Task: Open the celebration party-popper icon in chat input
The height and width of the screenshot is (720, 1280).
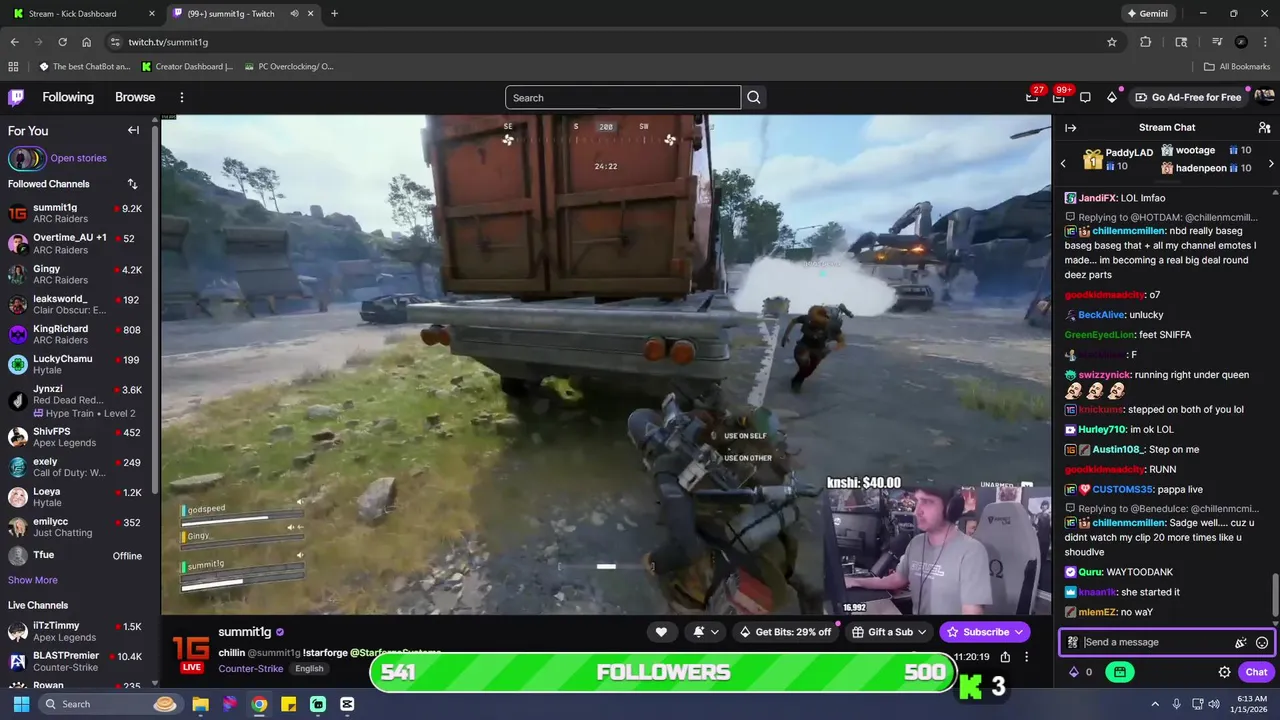Action: (x=1240, y=643)
